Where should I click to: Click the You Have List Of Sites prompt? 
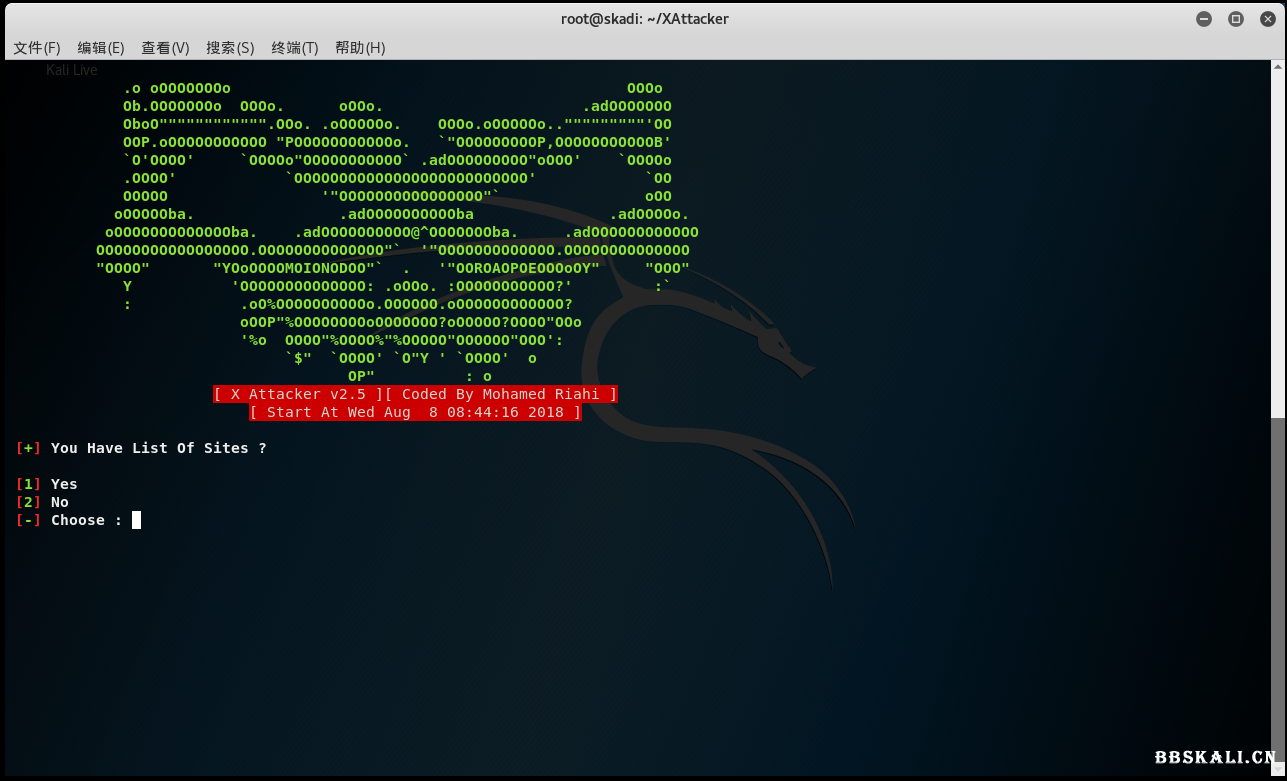142,447
